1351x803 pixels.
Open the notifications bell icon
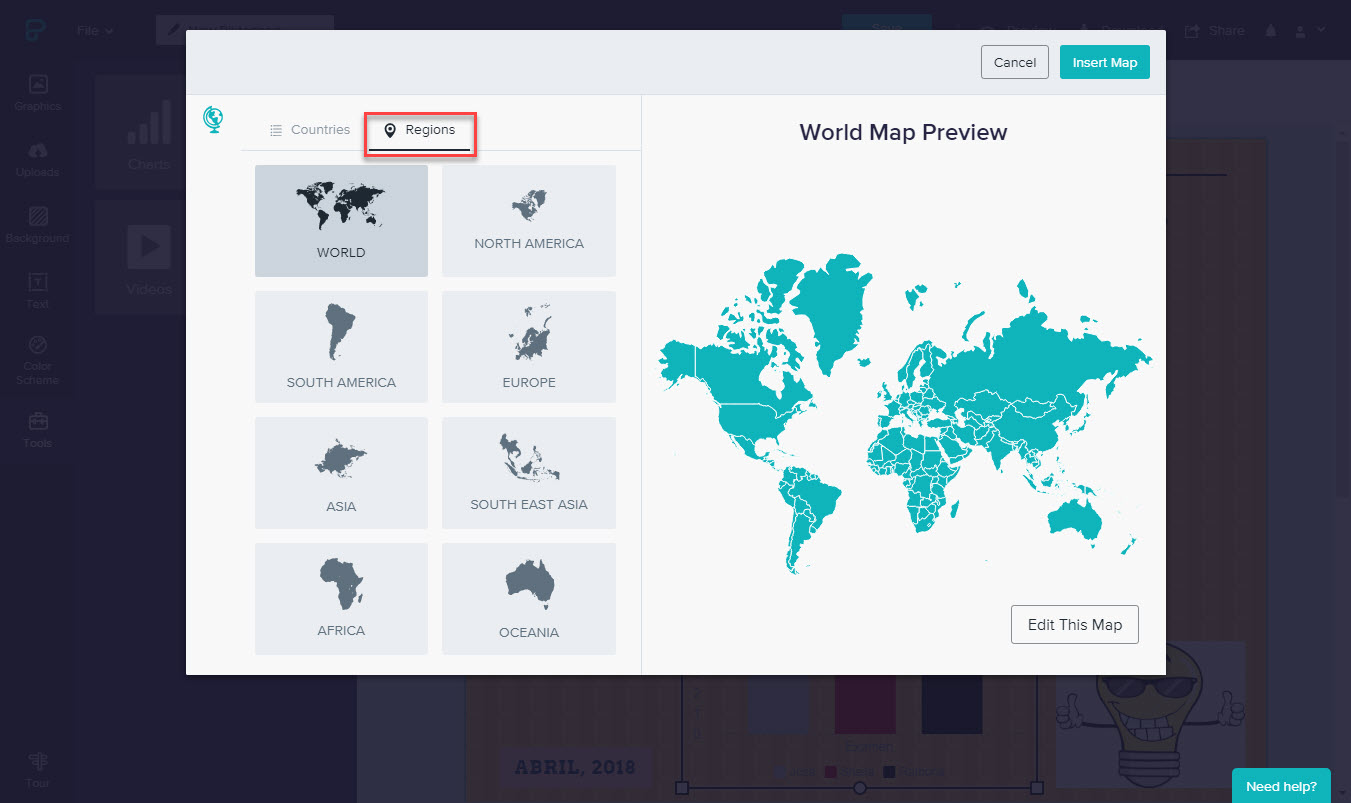pos(1271,31)
